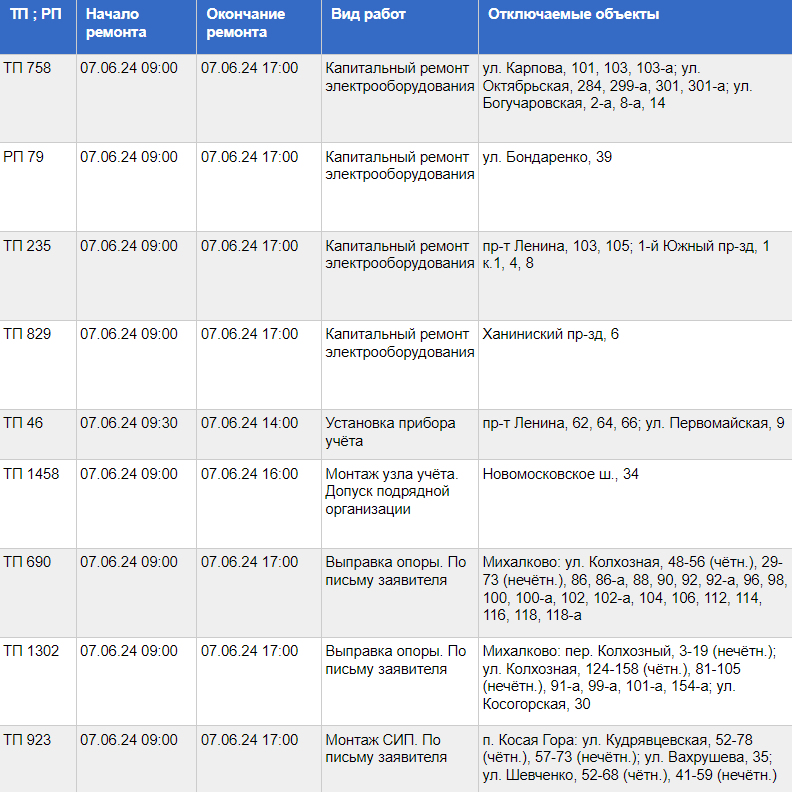Select the ТП 1458 cell
Screen dimensions: 792x792
31,474
